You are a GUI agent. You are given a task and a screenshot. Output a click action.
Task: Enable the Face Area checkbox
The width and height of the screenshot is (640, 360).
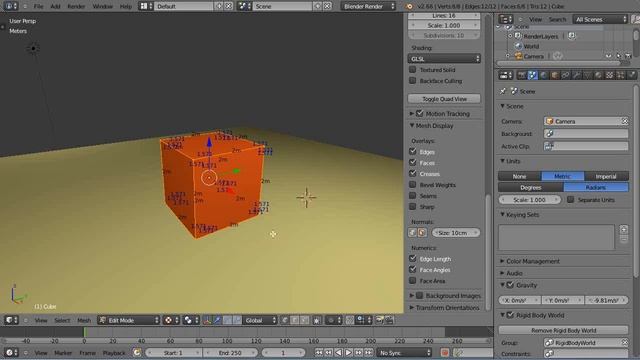pos(413,280)
